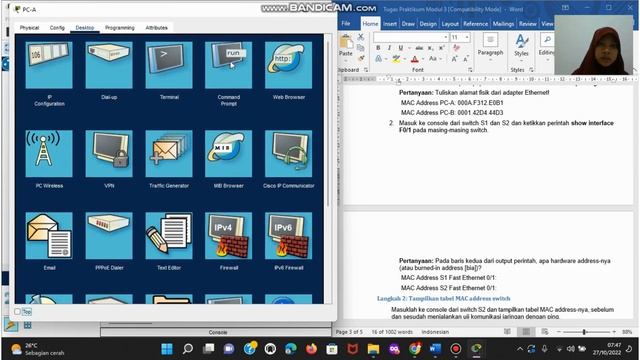The image size is (640, 360).
Task: Click the Console tab below PC-A window
Action: tap(218, 332)
